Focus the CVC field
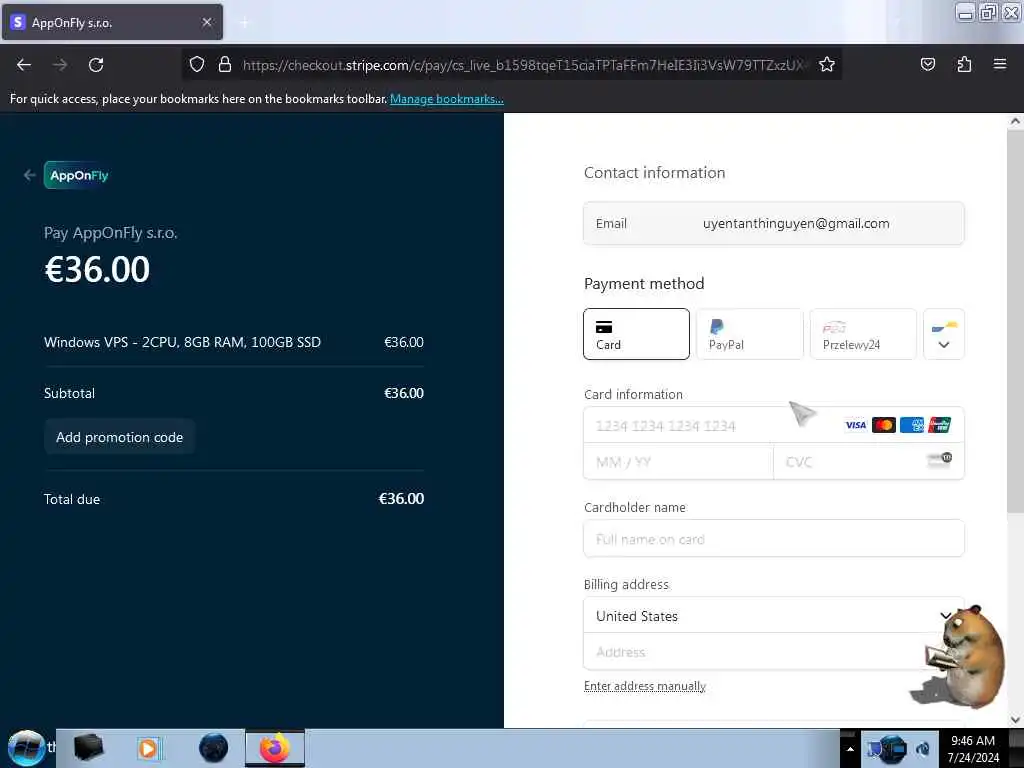Screen dimensions: 1024x768 click(869, 462)
